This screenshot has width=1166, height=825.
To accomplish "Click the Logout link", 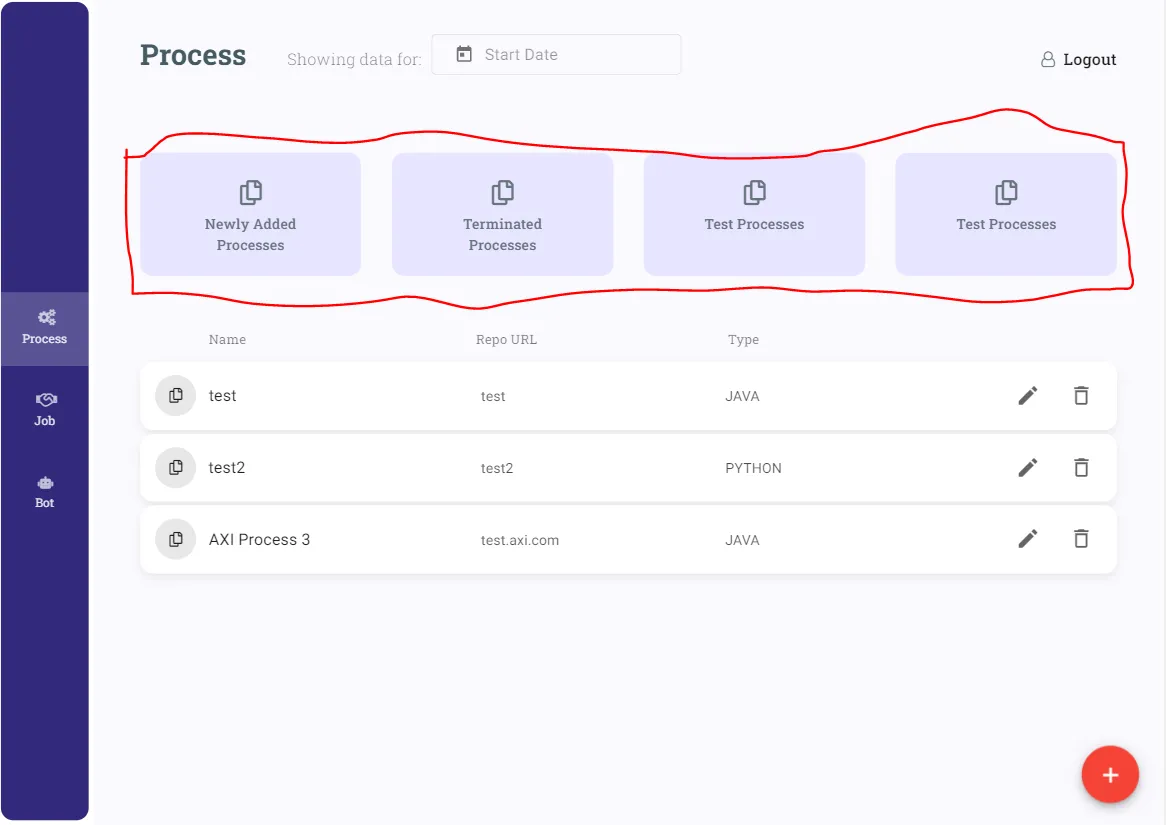I will tap(1089, 60).
